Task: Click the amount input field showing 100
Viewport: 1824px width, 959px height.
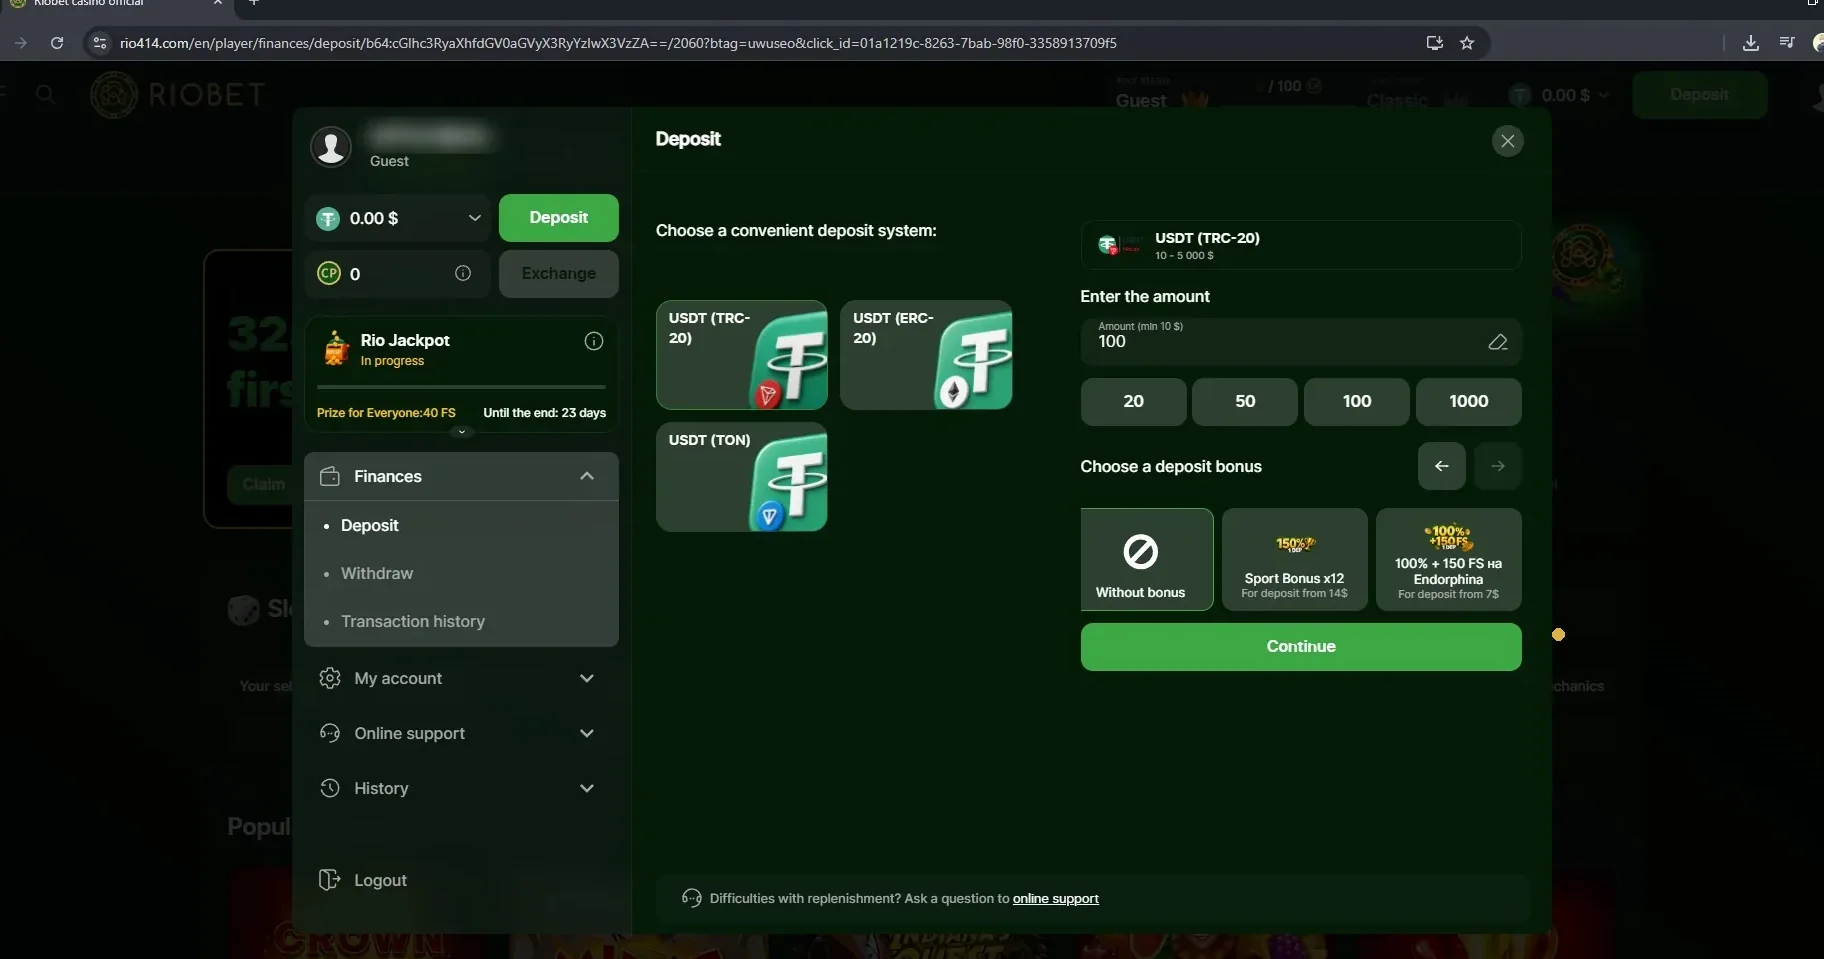Action: click(1301, 342)
